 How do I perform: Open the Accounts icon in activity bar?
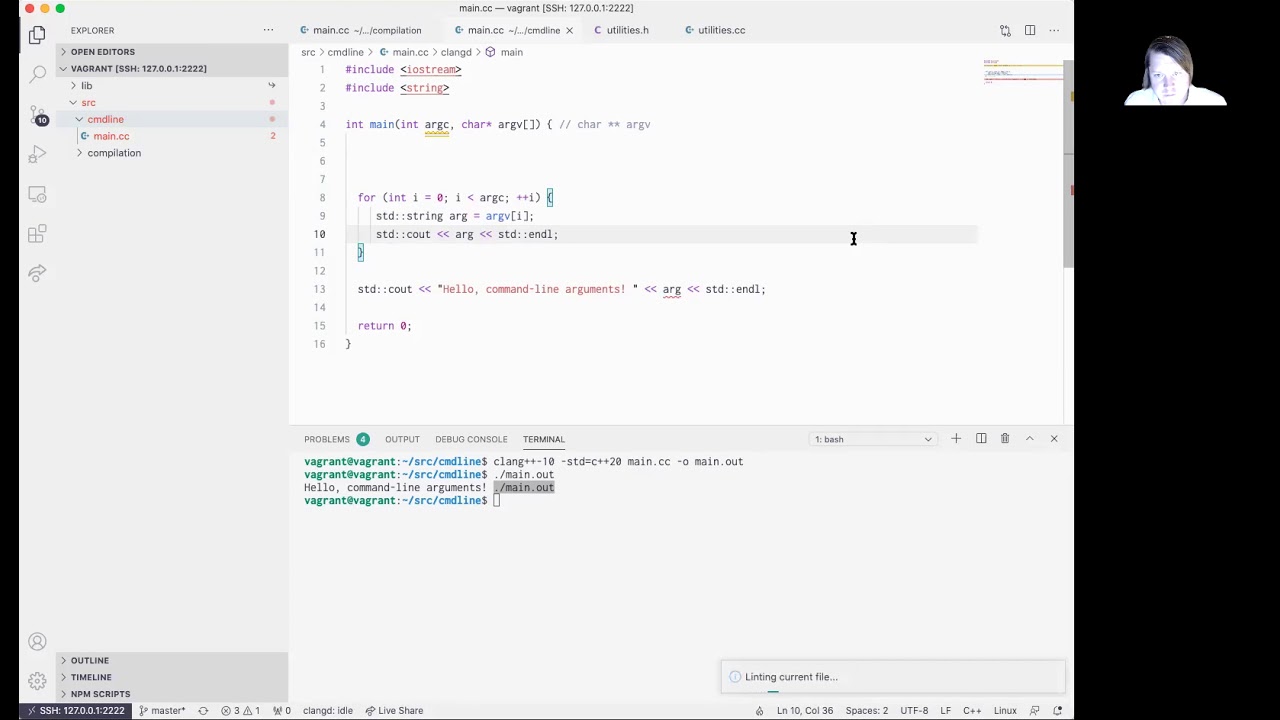37,642
